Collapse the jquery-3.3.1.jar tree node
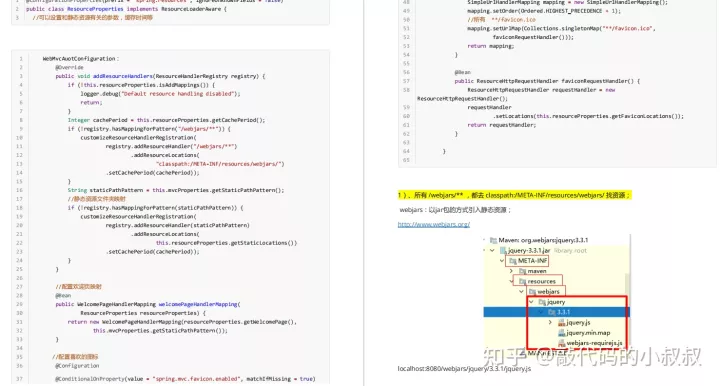 (492, 251)
